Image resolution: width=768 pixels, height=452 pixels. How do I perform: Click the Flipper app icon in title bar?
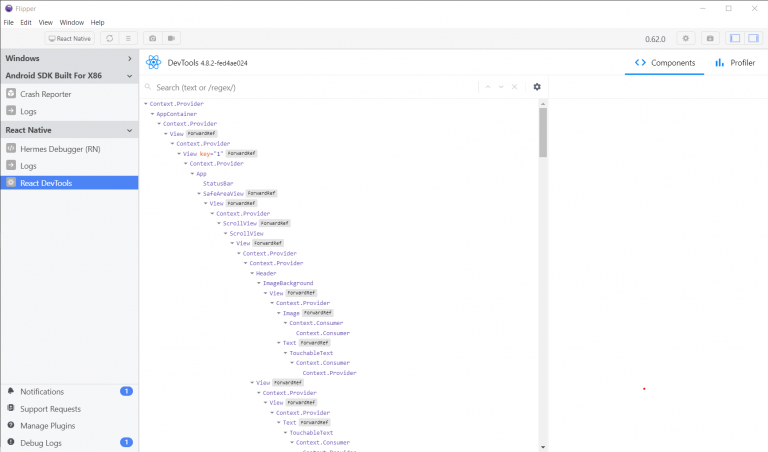coord(8,8)
